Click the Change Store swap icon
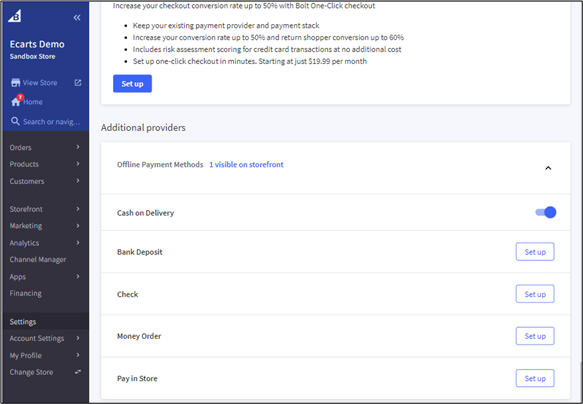The image size is (583, 404). (78, 372)
